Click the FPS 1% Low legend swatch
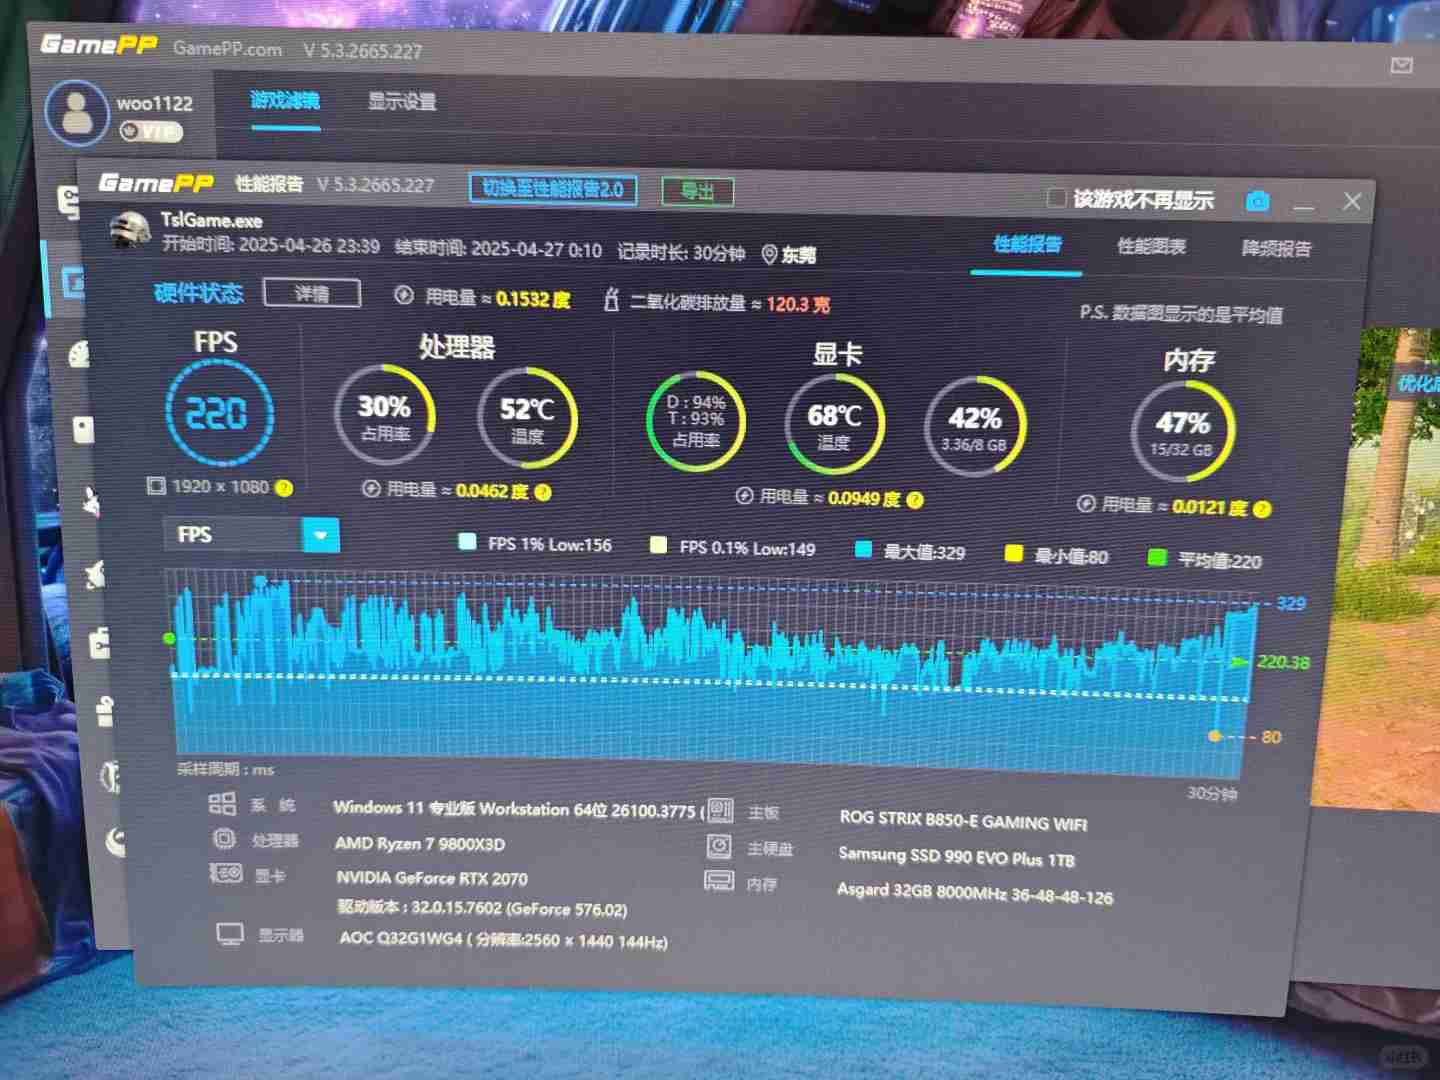Viewport: 1440px width, 1080px height. click(x=467, y=542)
